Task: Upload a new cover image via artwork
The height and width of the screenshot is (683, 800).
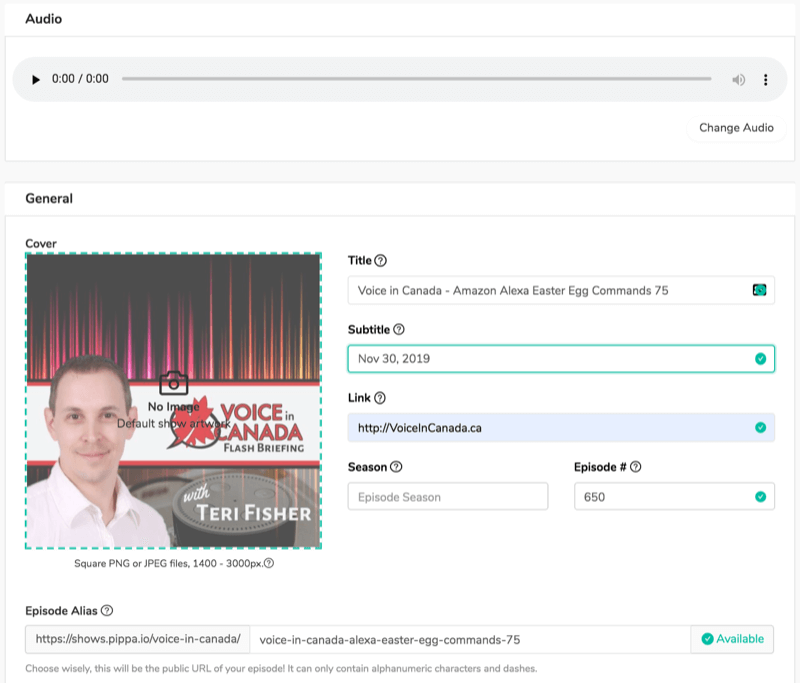Action: 173,401
